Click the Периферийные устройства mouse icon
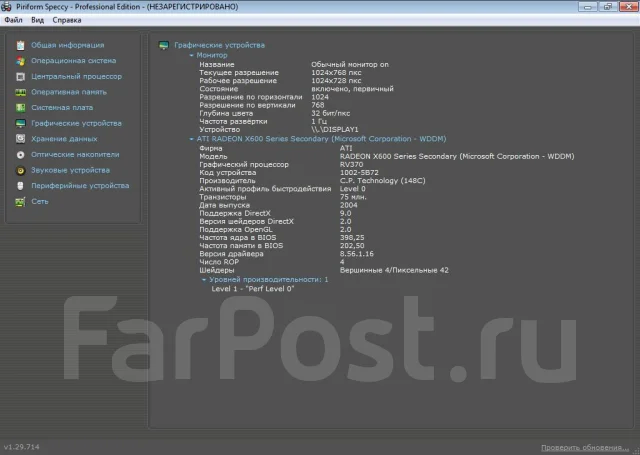Screen dimensions: 640x455 [x=20, y=186]
